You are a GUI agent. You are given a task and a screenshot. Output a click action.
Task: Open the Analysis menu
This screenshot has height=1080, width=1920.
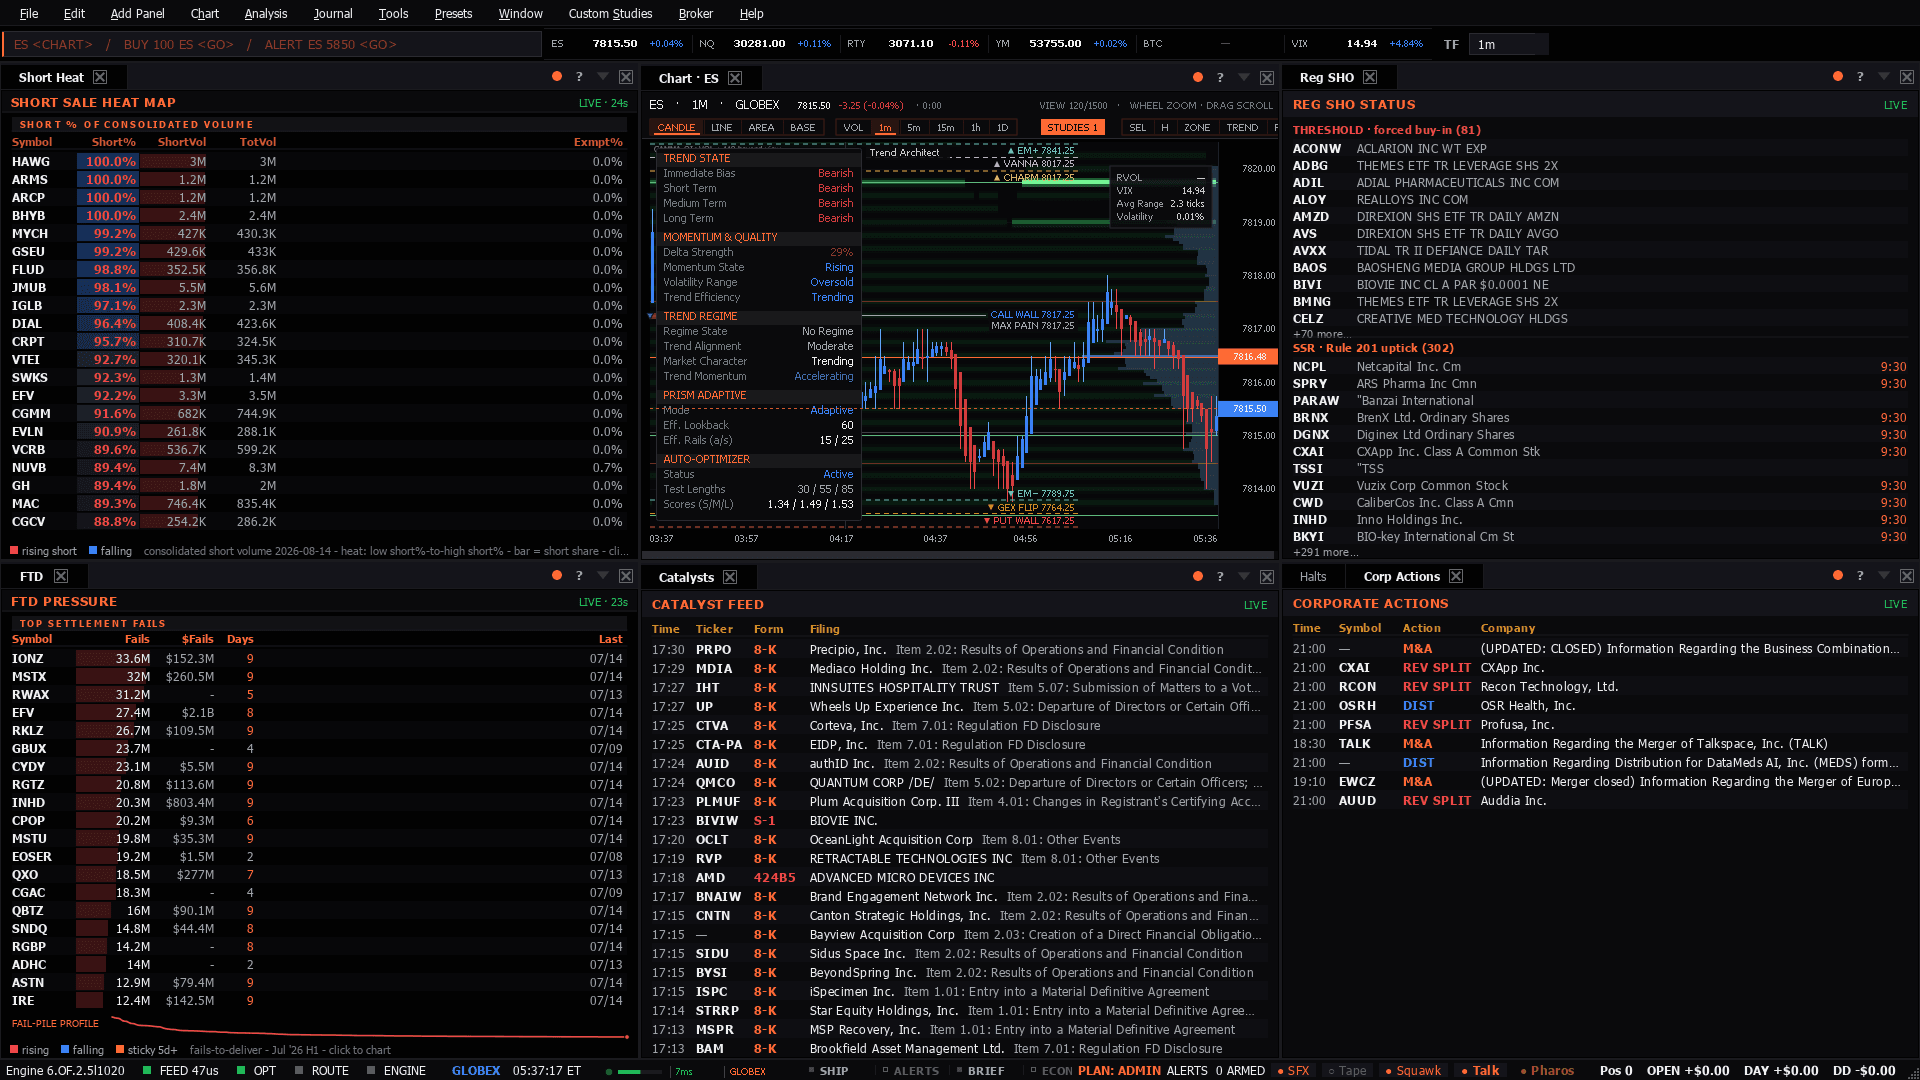pos(266,13)
